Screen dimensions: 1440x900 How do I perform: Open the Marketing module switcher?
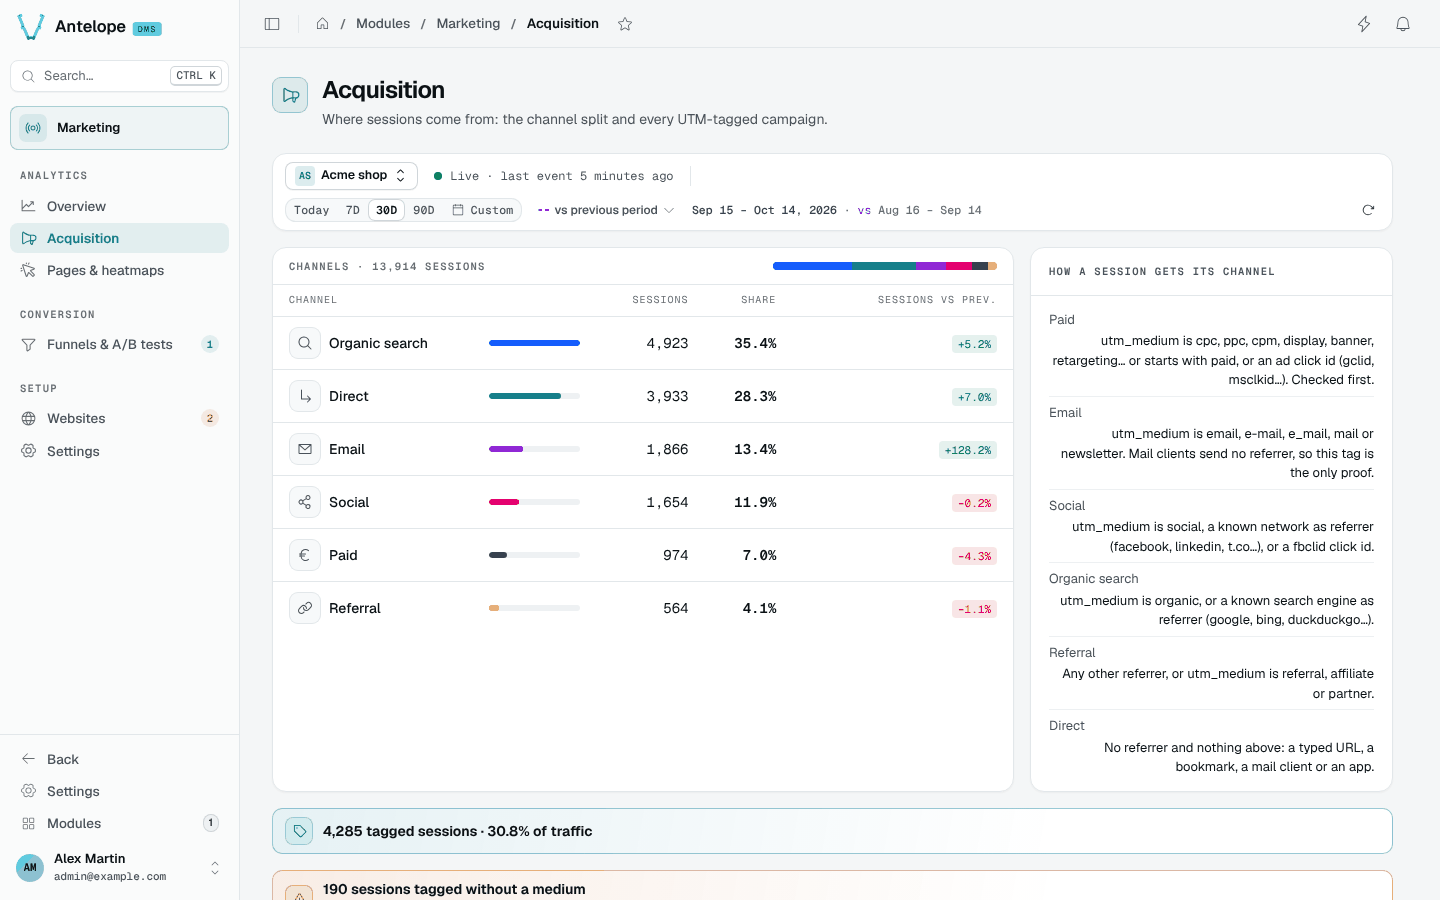[119, 128]
